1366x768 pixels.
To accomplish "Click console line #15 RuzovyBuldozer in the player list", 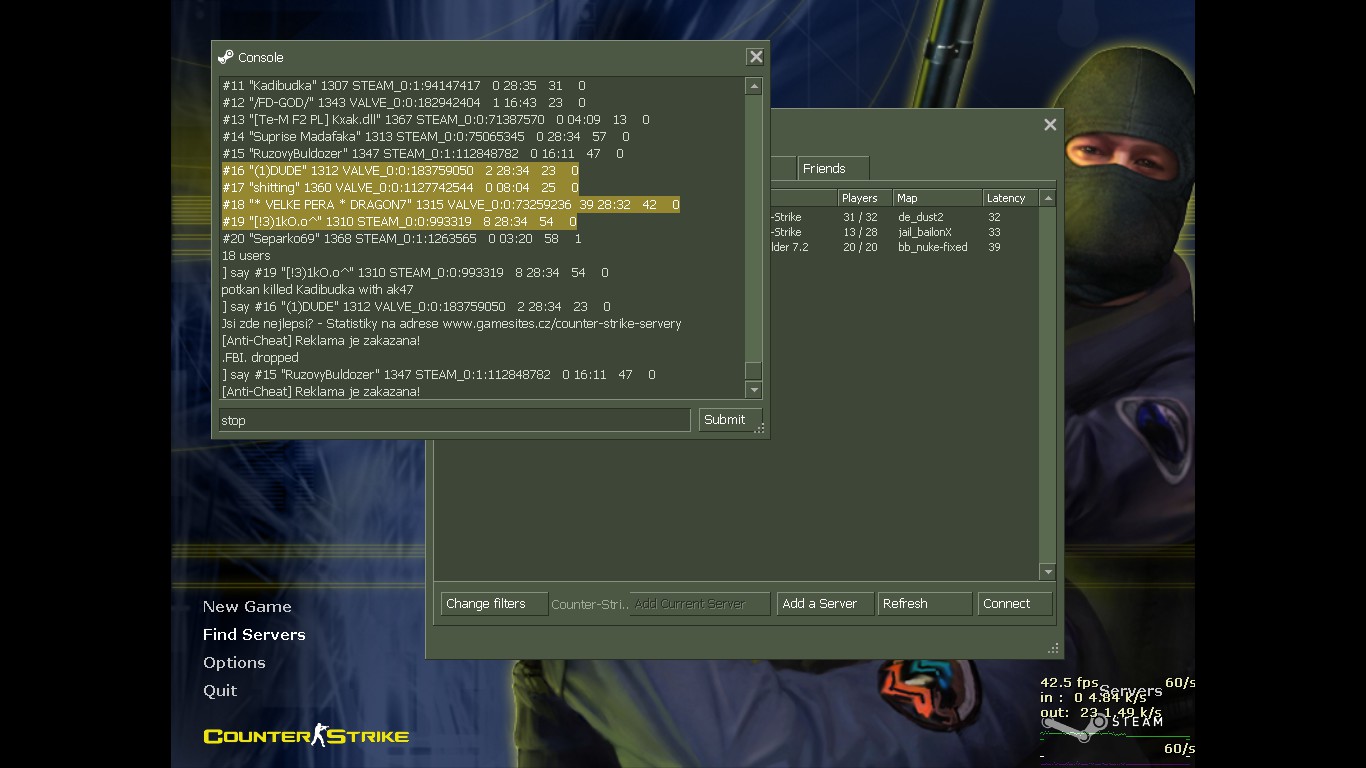I will 422,154.
